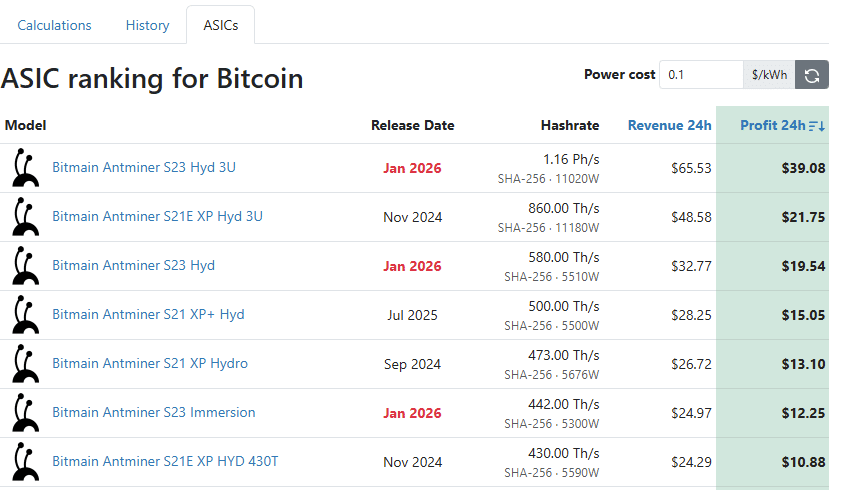Click the 442.00 Th/s hashrate value
Image resolution: width=844 pixels, height=490 pixels.
click(x=564, y=405)
